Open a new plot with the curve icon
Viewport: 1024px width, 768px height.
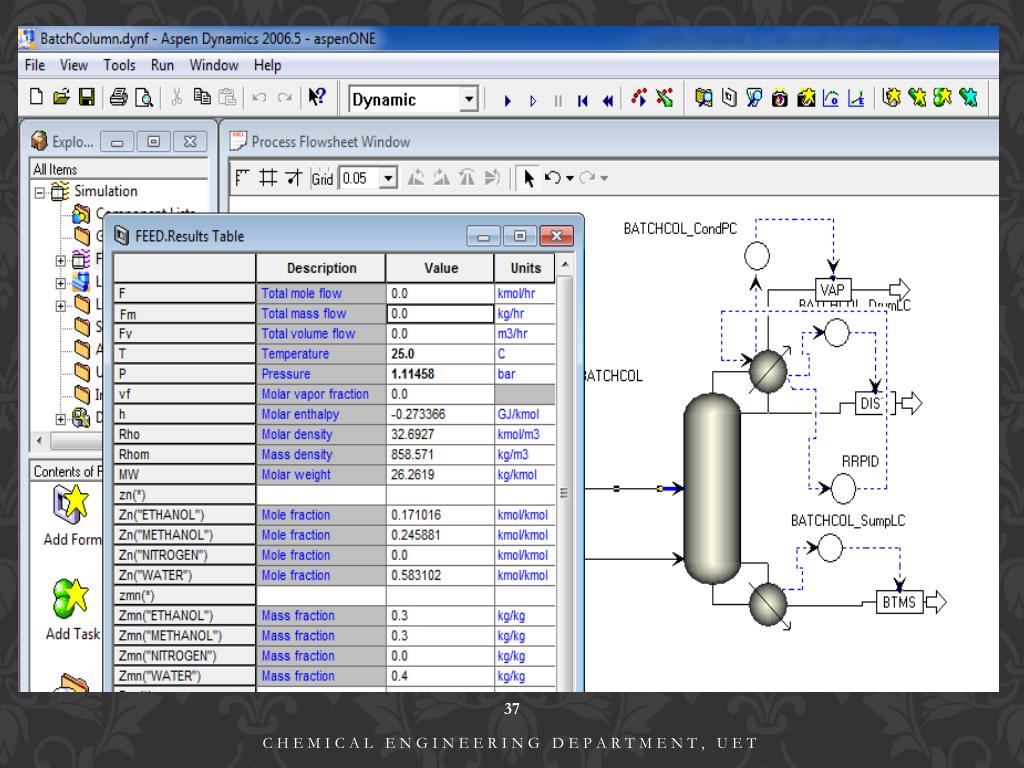pyautogui.click(x=831, y=99)
